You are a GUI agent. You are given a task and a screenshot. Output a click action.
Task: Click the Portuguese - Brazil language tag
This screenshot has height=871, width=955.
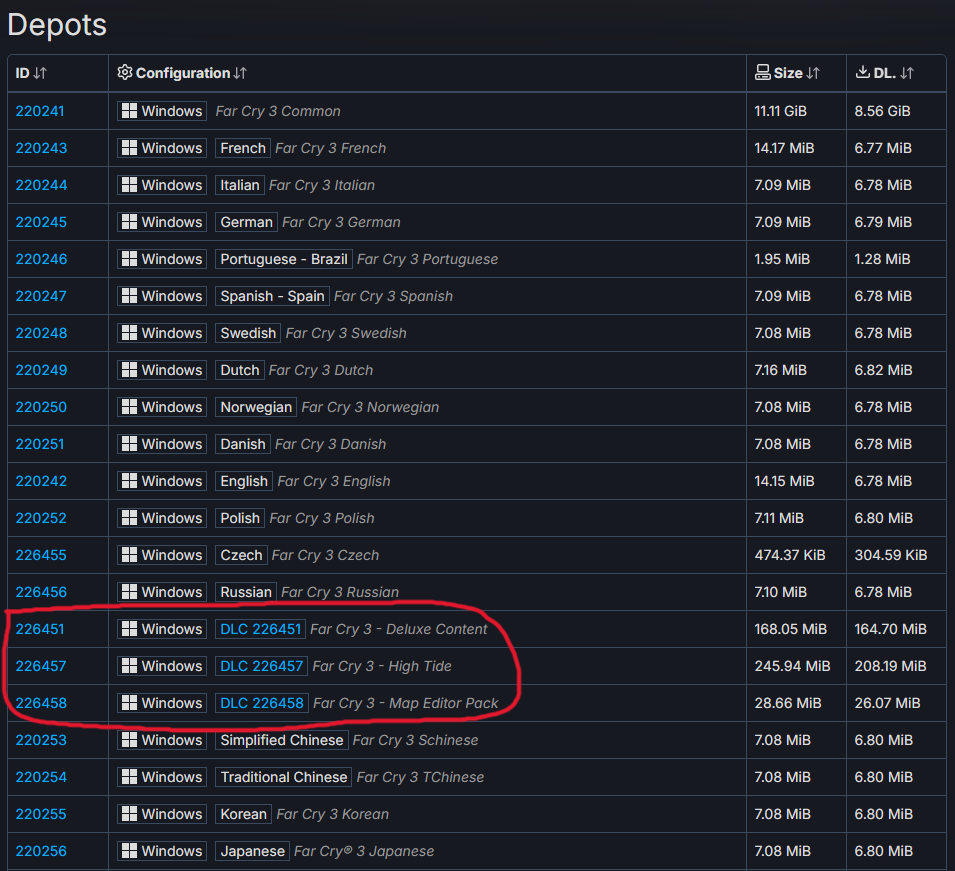tap(284, 259)
